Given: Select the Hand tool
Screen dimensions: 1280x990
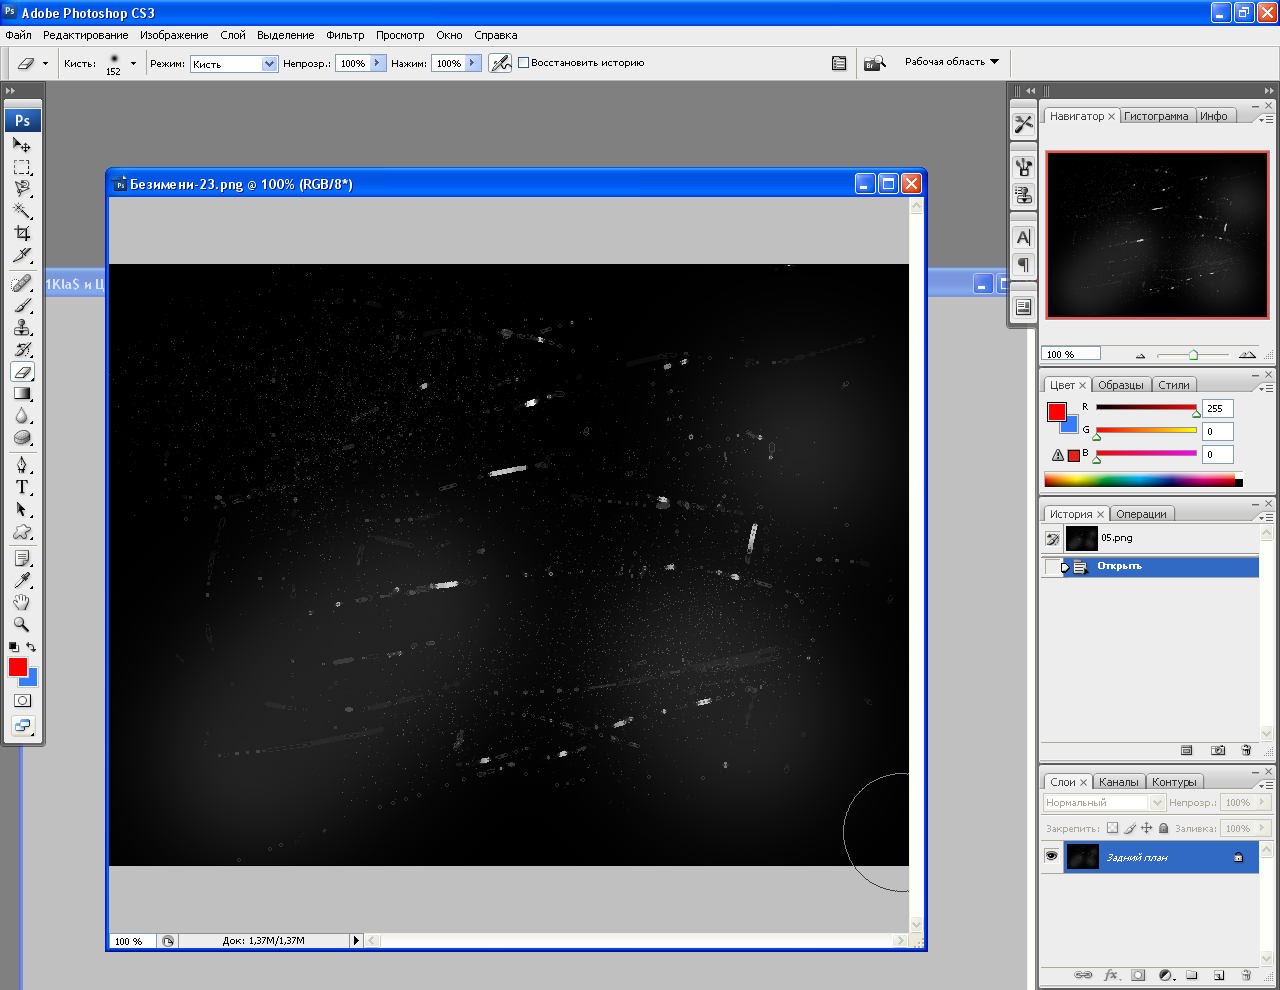Looking at the screenshot, I should [22, 602].
